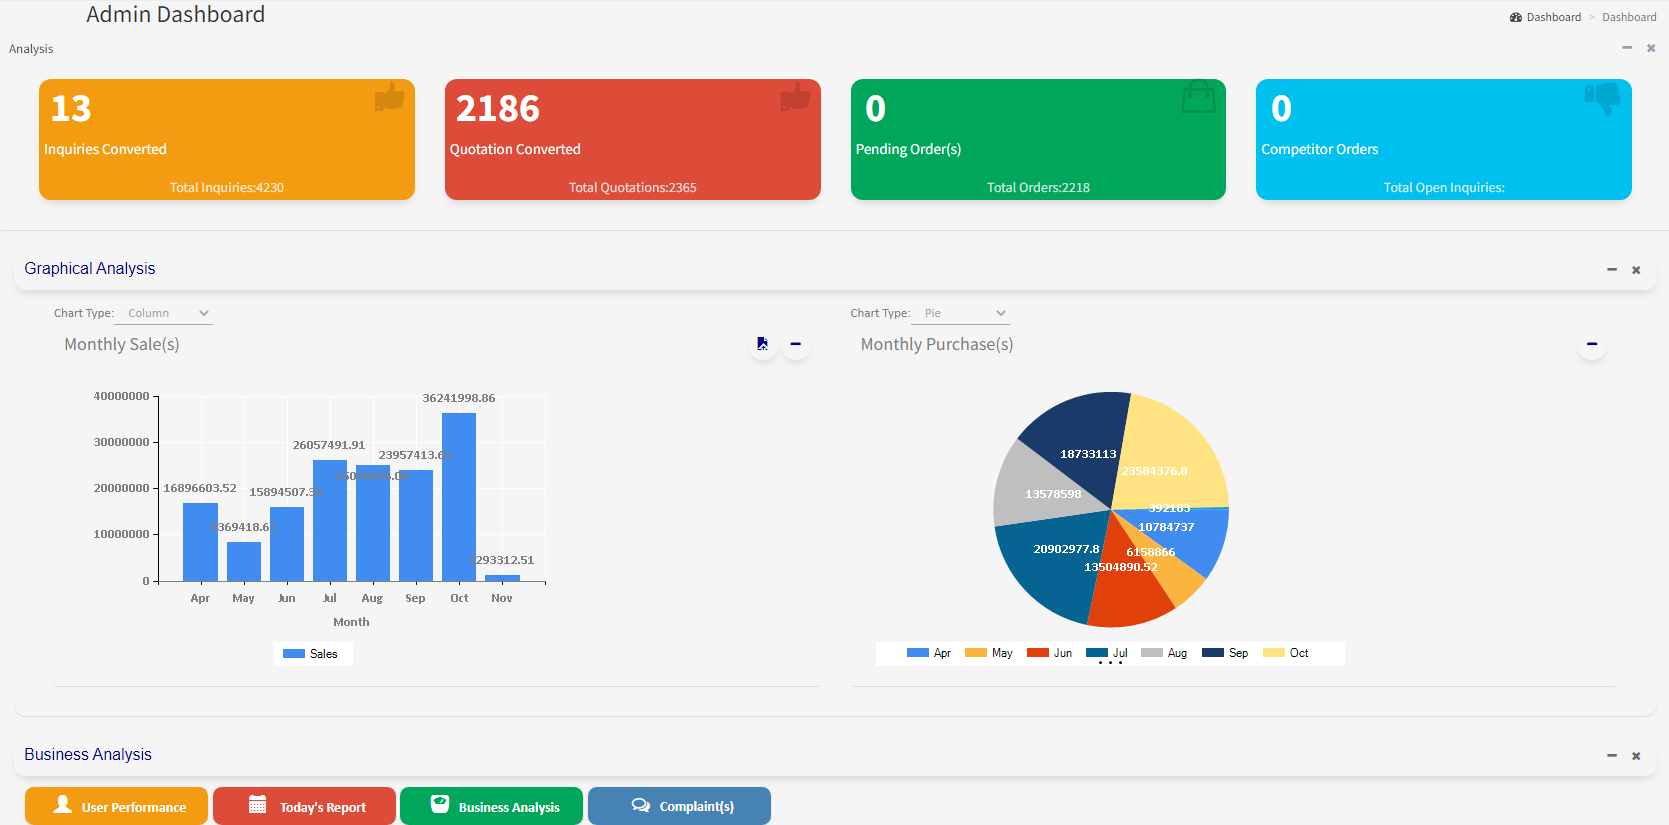
Task: Click thumbs-up icon on Inquiries Converted card
Action: click(389, 97)
